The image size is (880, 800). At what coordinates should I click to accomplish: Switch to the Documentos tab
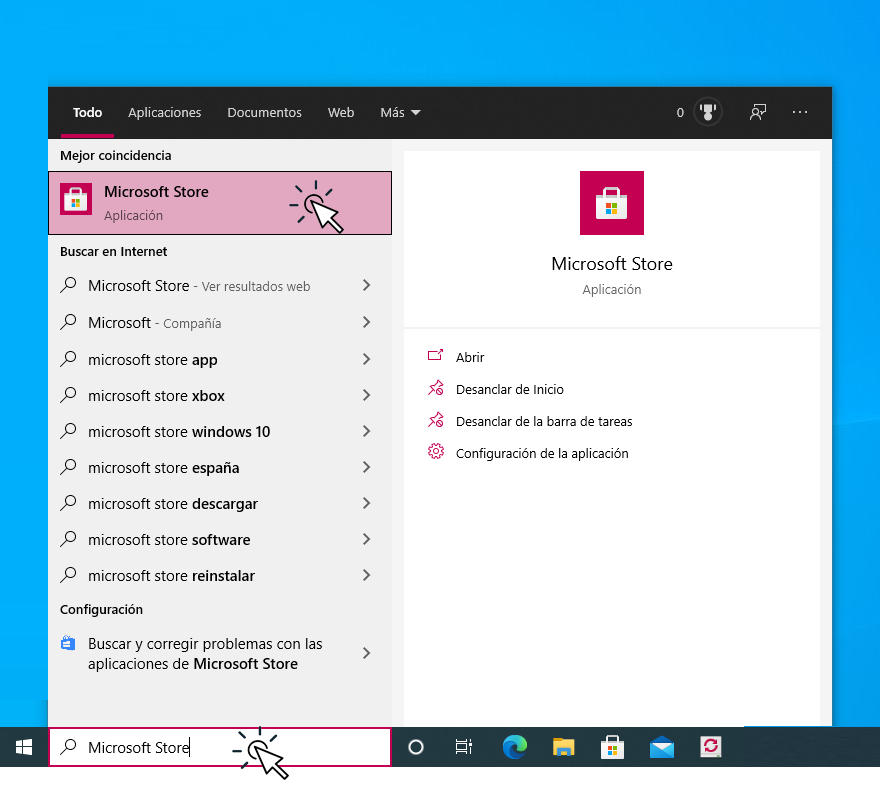[x=264, y=112]
